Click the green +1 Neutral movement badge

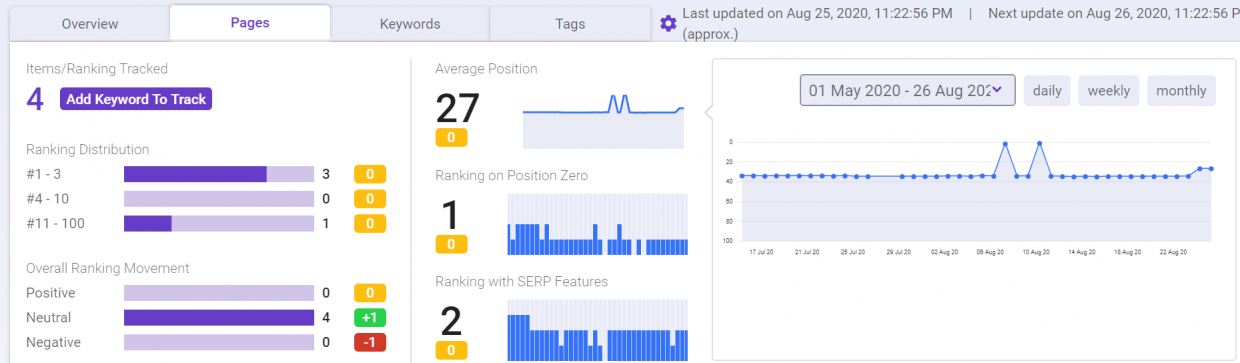point(370,318)
